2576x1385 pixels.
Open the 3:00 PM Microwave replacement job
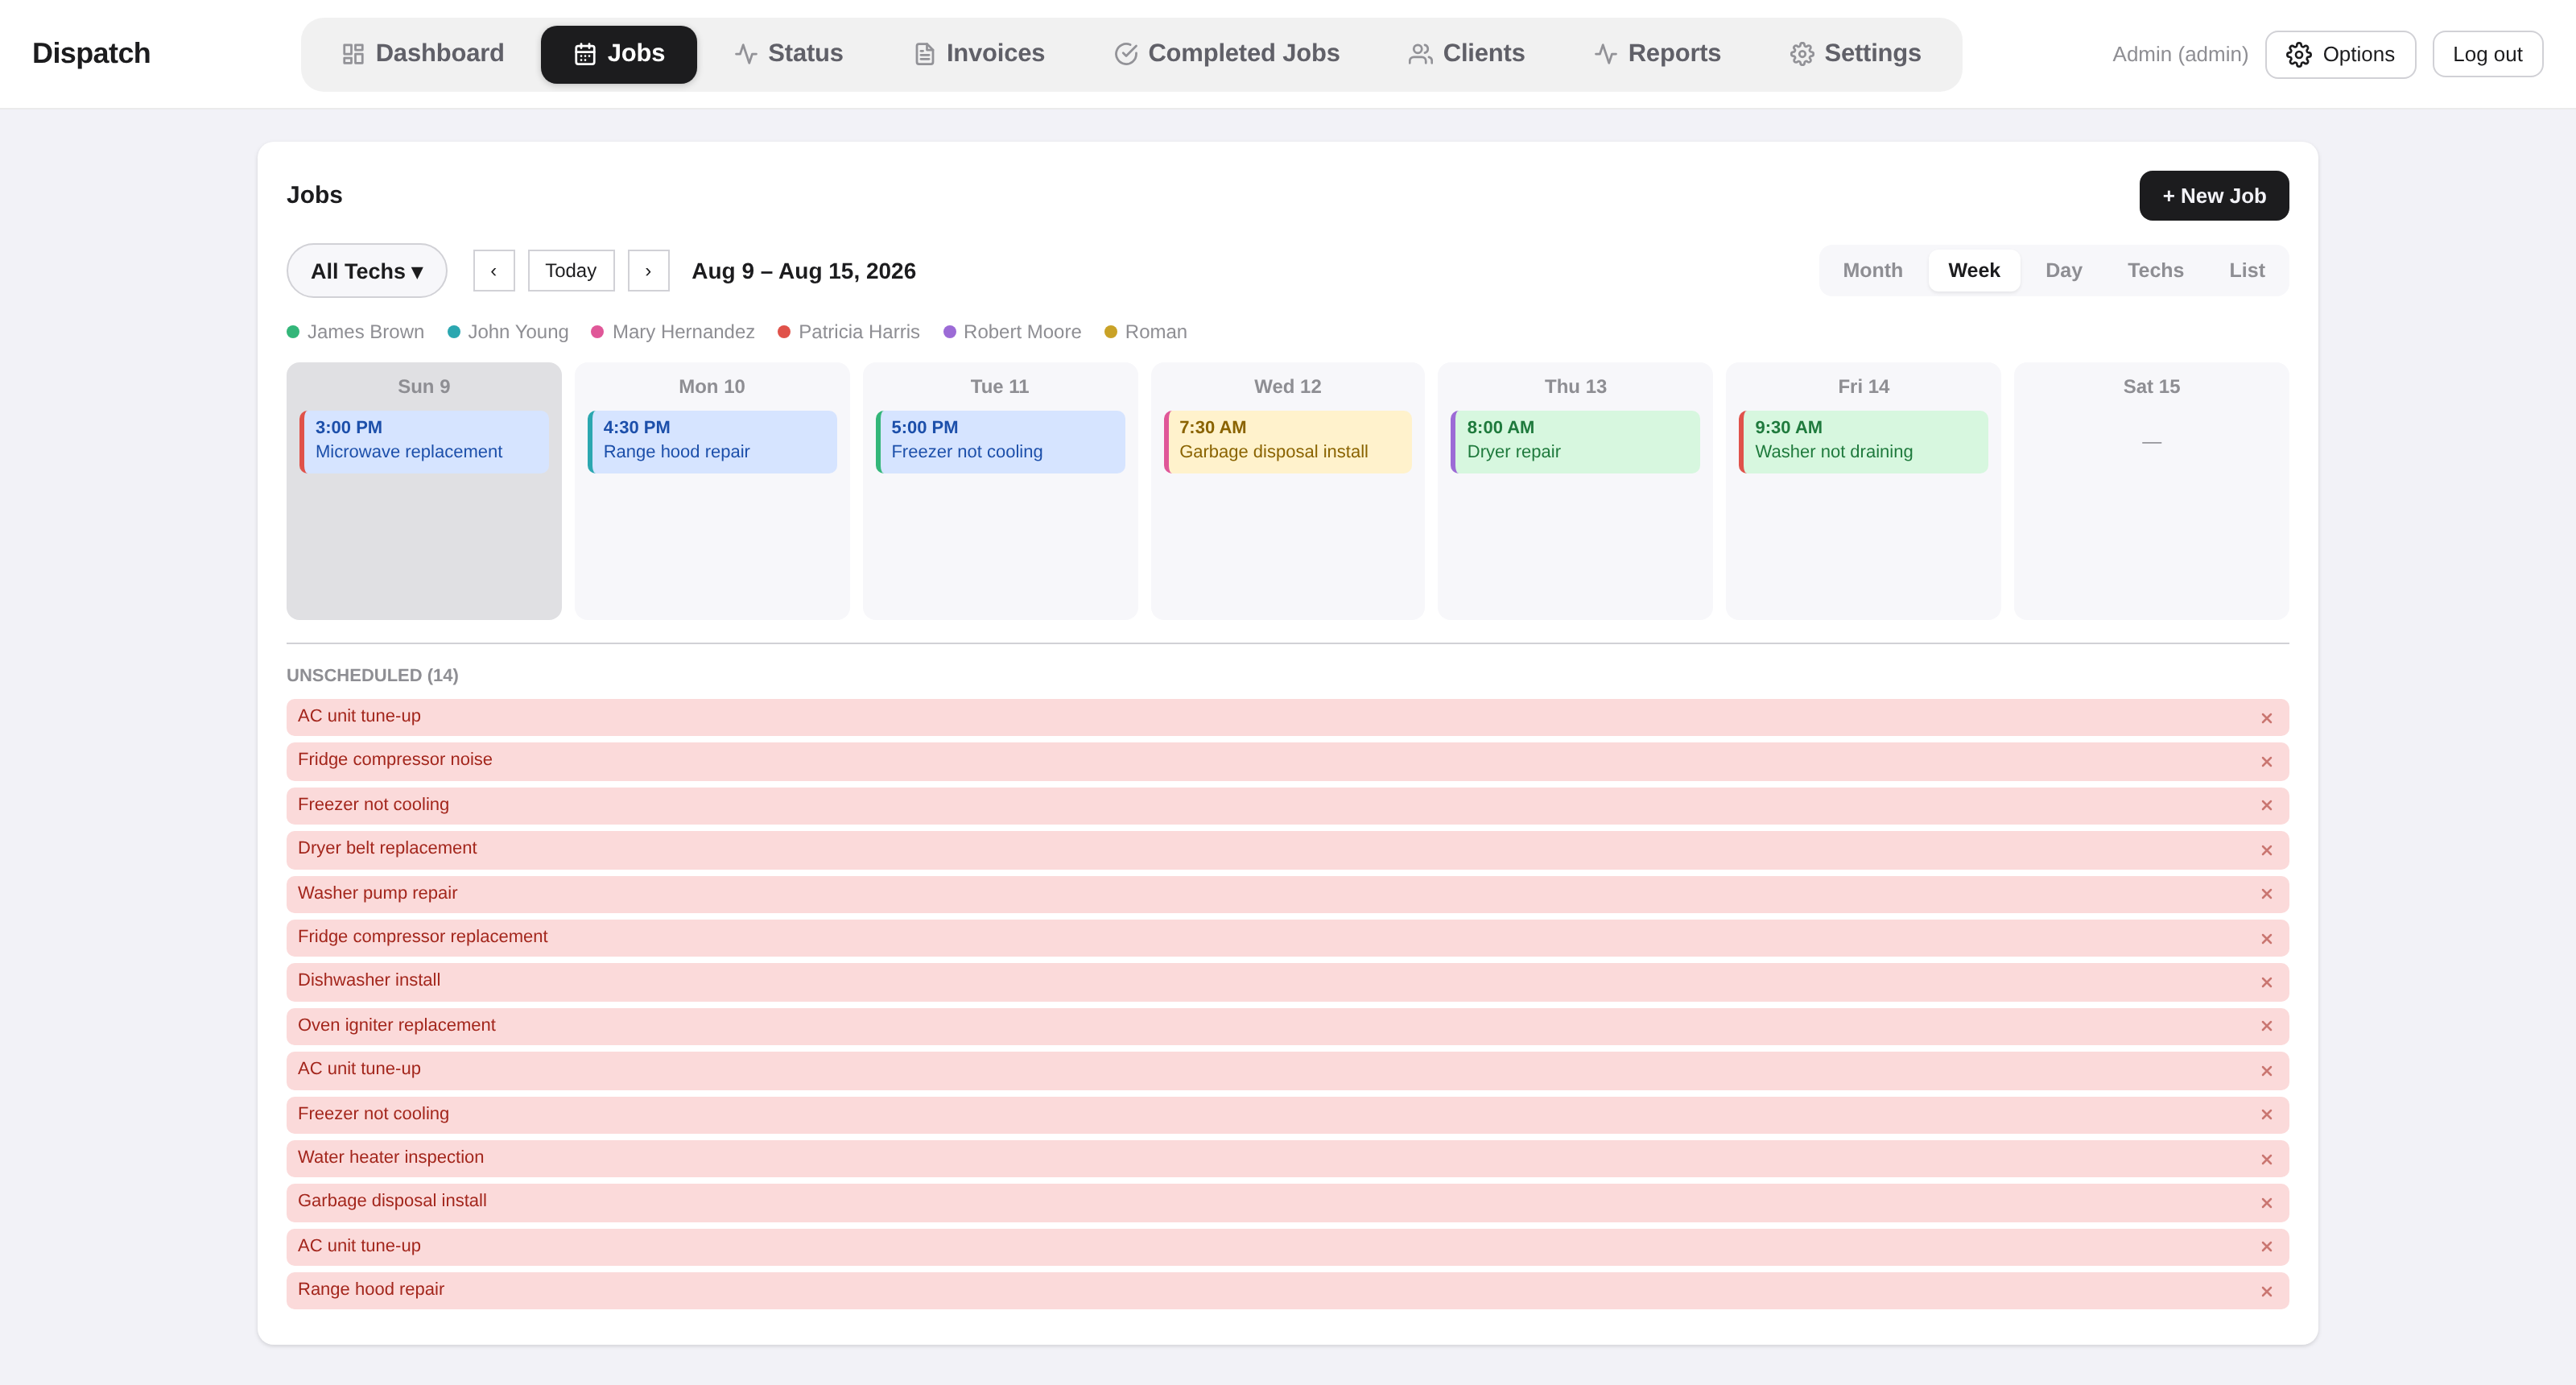[424, 441]
